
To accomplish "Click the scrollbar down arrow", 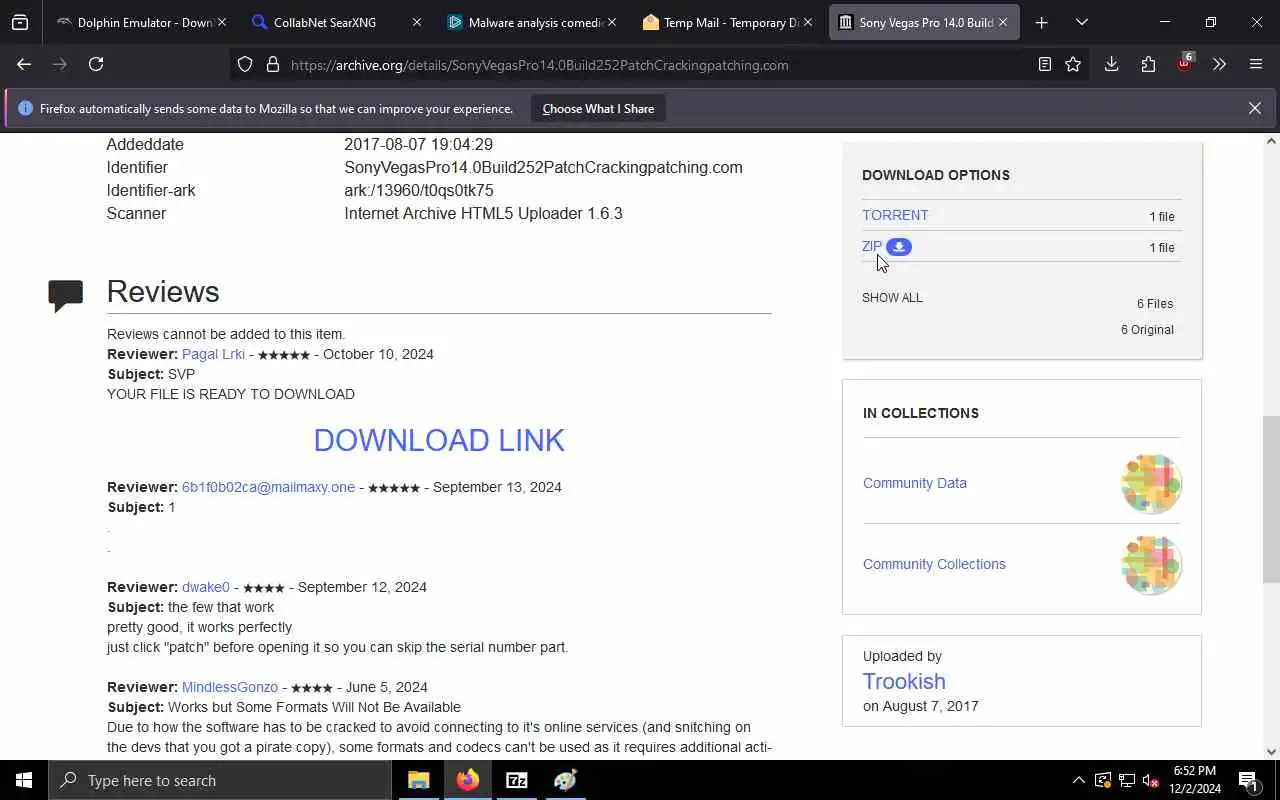I will (x=1271, y=752).
